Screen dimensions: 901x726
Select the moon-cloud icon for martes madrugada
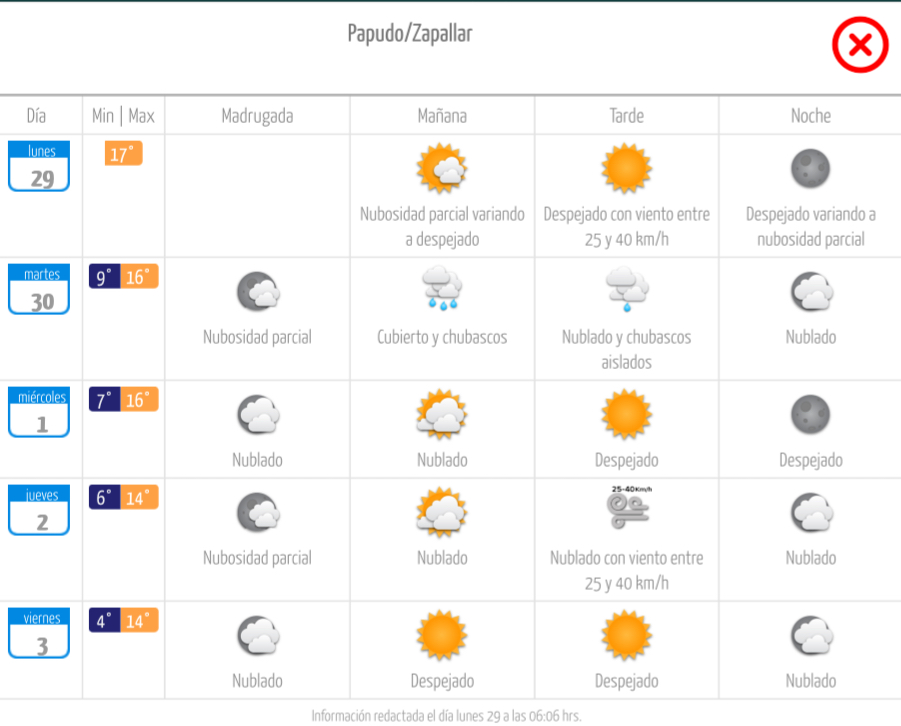pyautogui.click(x=258, y=291)
